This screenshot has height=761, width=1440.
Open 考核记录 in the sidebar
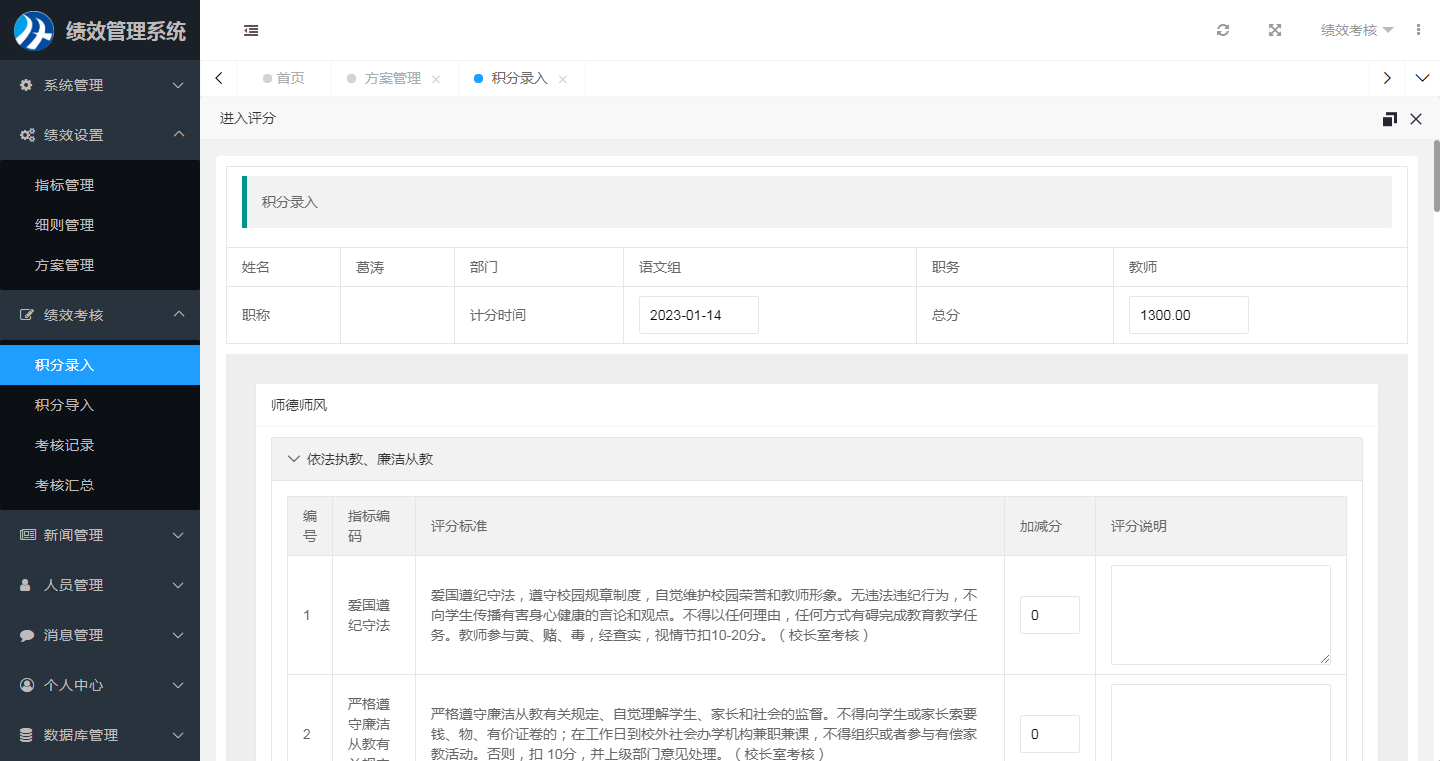(65, 445)
